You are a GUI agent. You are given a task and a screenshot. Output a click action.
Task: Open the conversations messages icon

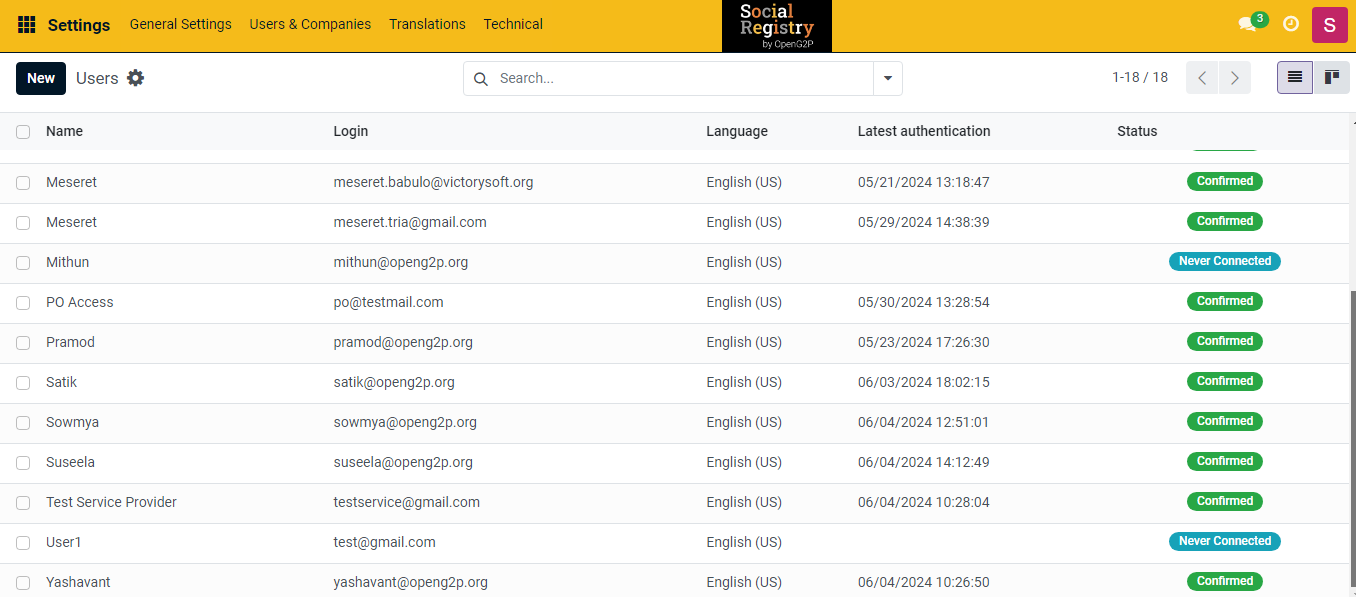tap(1247, 24)
